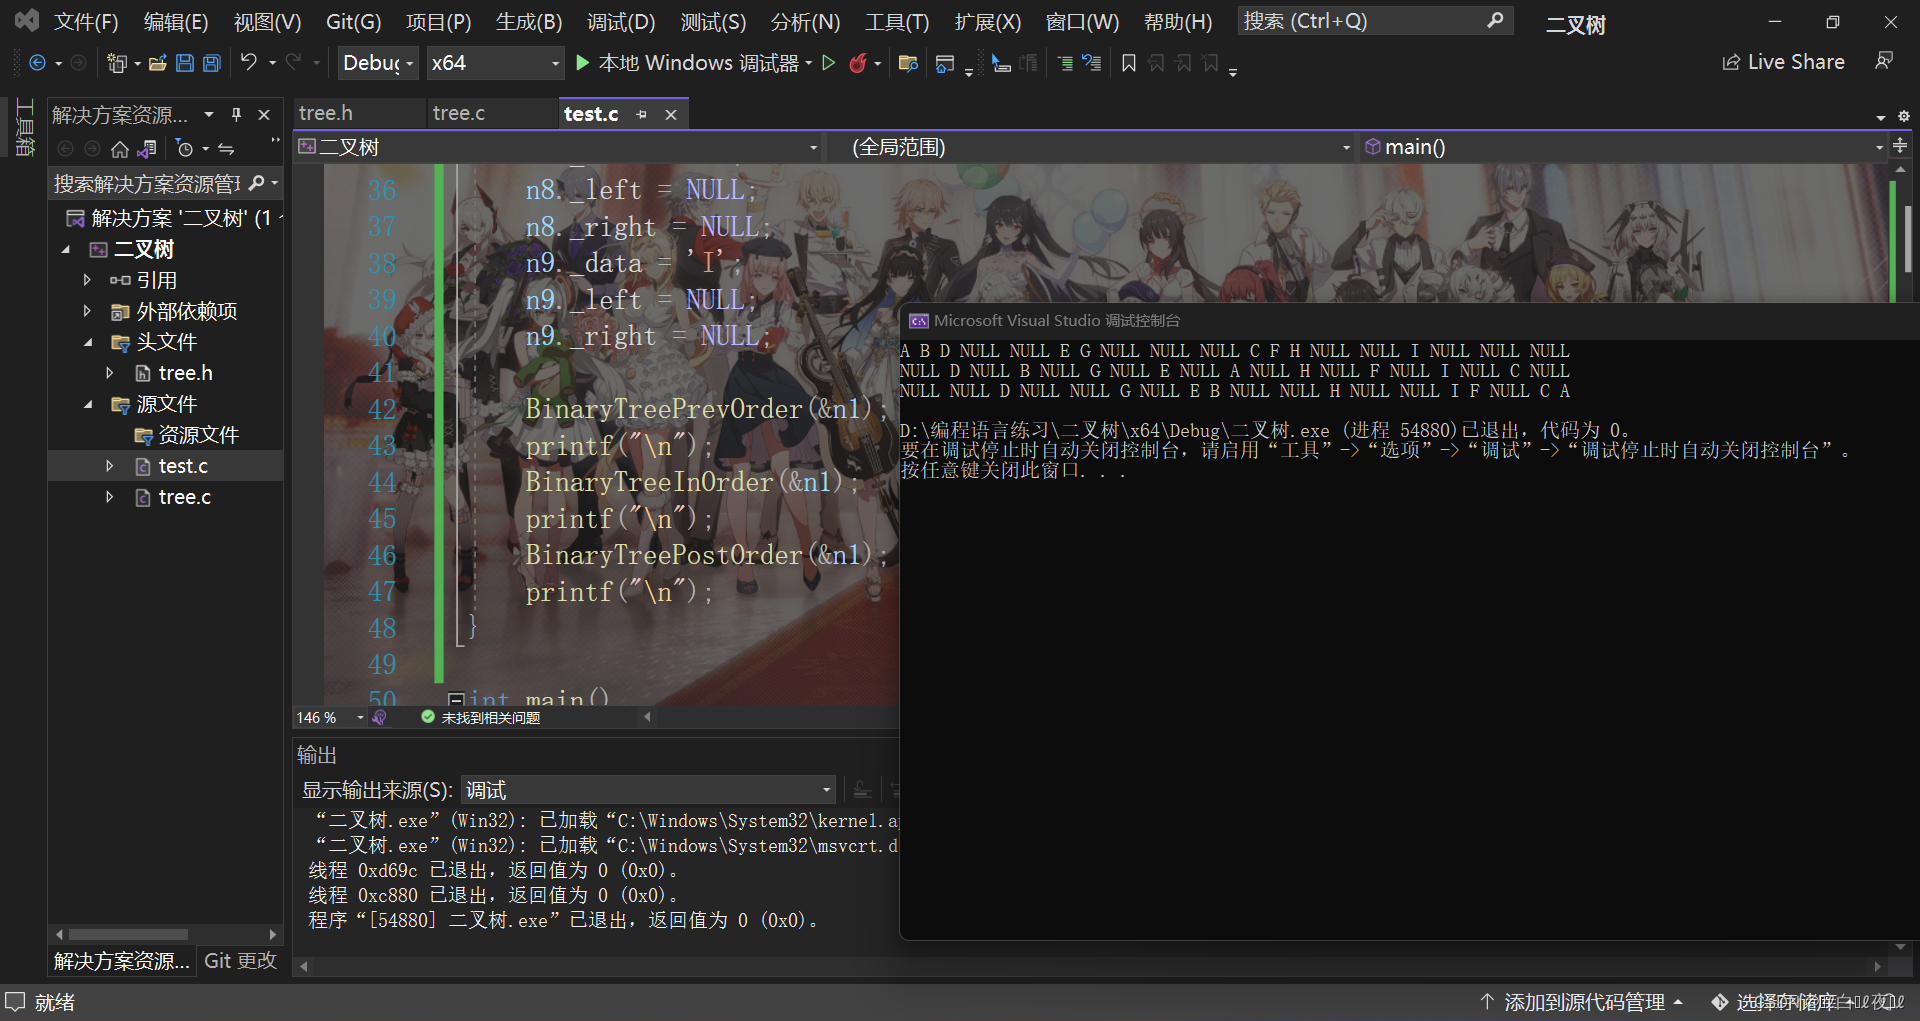The height and width of the screenshot is (1021, 1920).
Task: Toggle pin on test.c tab
Action: [x=641, y=115]
